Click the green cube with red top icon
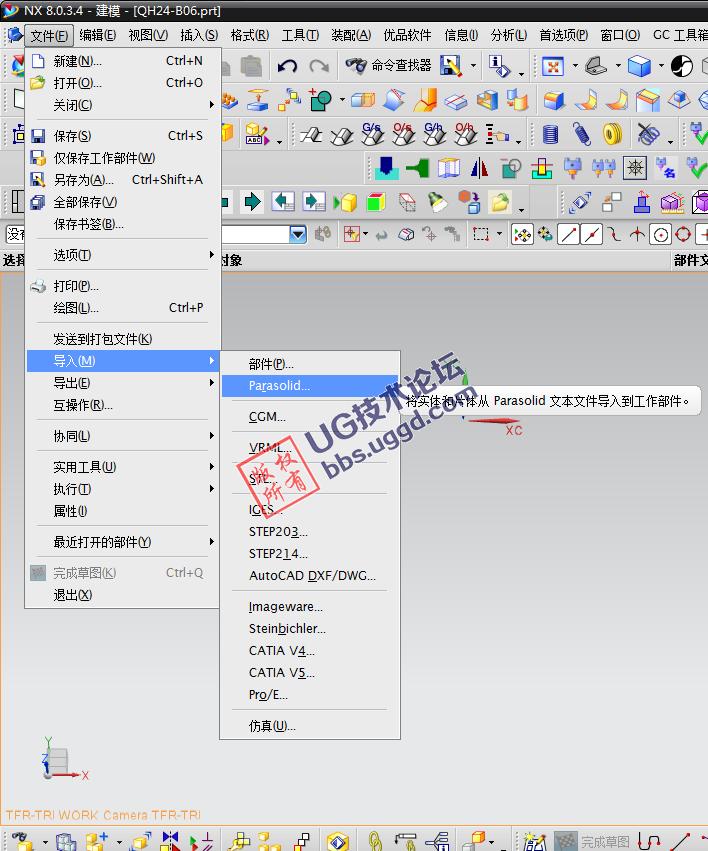Screen dimensions: 708x851 (x=375, y=202)
